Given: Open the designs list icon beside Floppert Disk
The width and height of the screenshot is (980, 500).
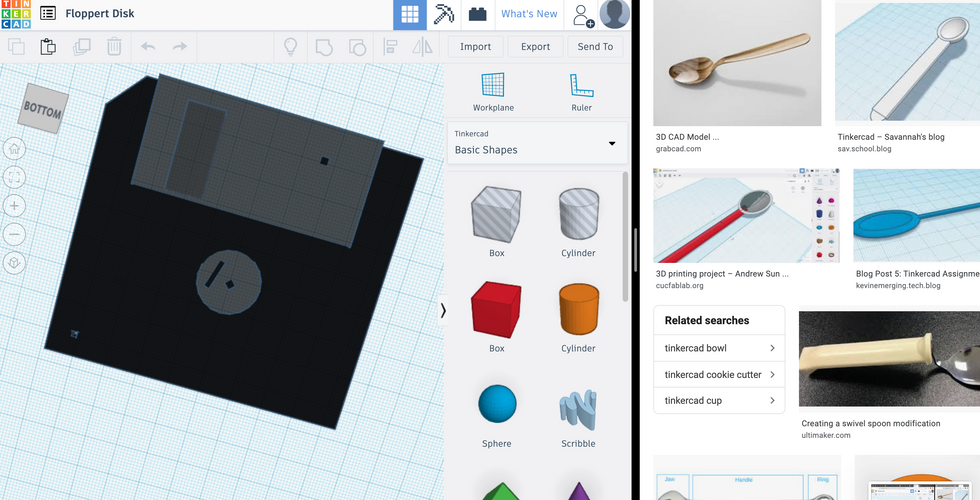Looking at the screenshot, I should coord(48,13).
